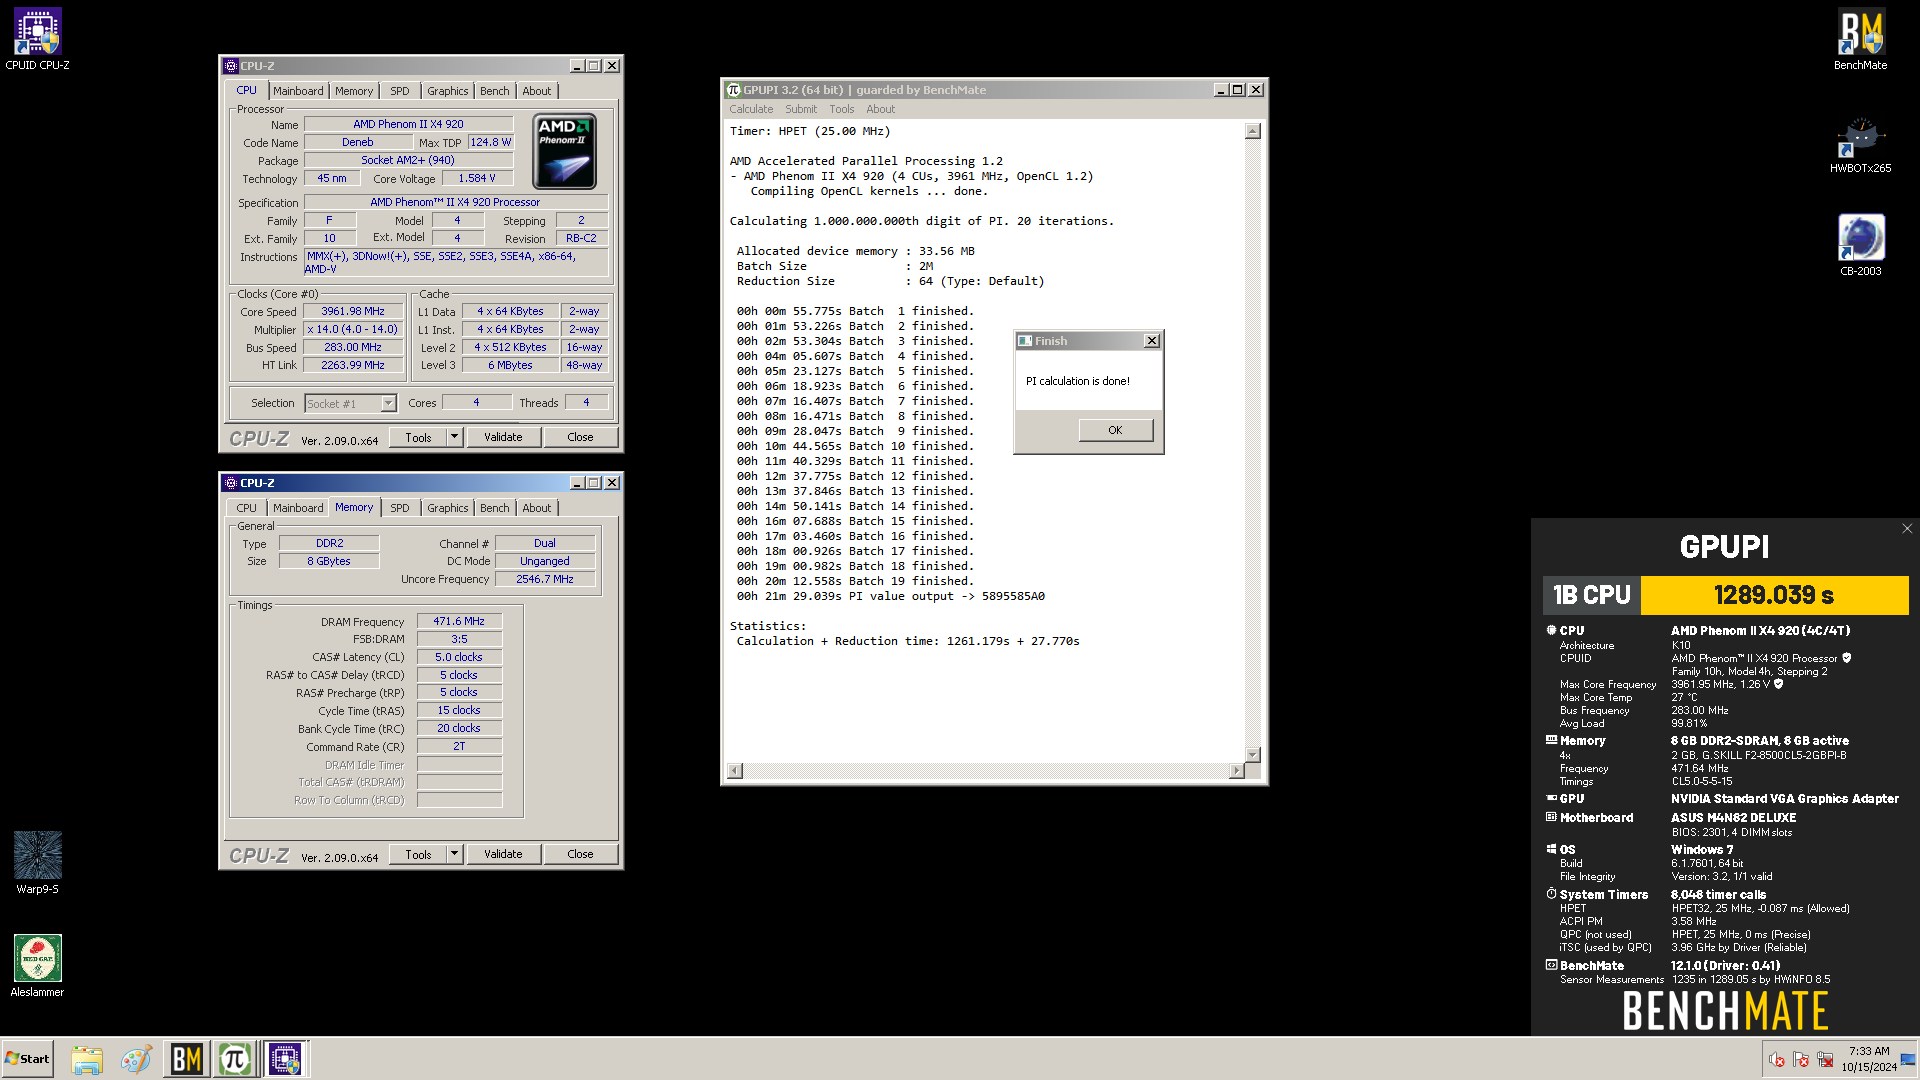Open SPD tab in bottom CPU-Z window
The height and width of the screenshot is (1080, 1920).
click(x=400, y=508)
